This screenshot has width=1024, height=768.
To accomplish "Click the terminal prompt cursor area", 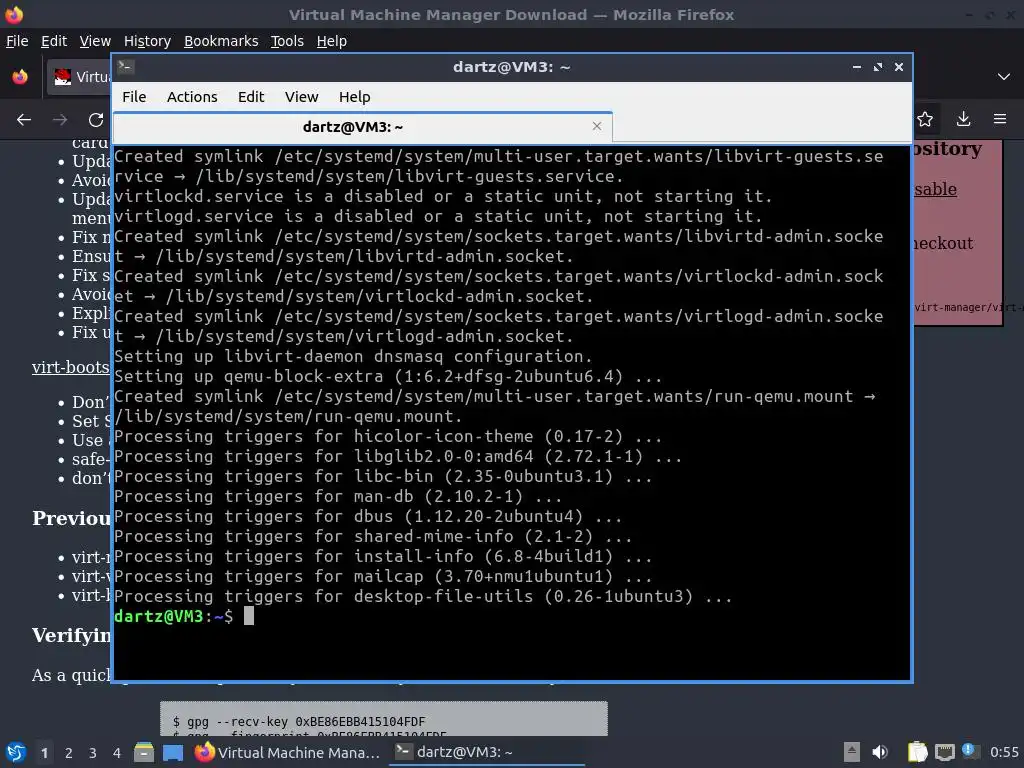I will (x=248, y=616).
